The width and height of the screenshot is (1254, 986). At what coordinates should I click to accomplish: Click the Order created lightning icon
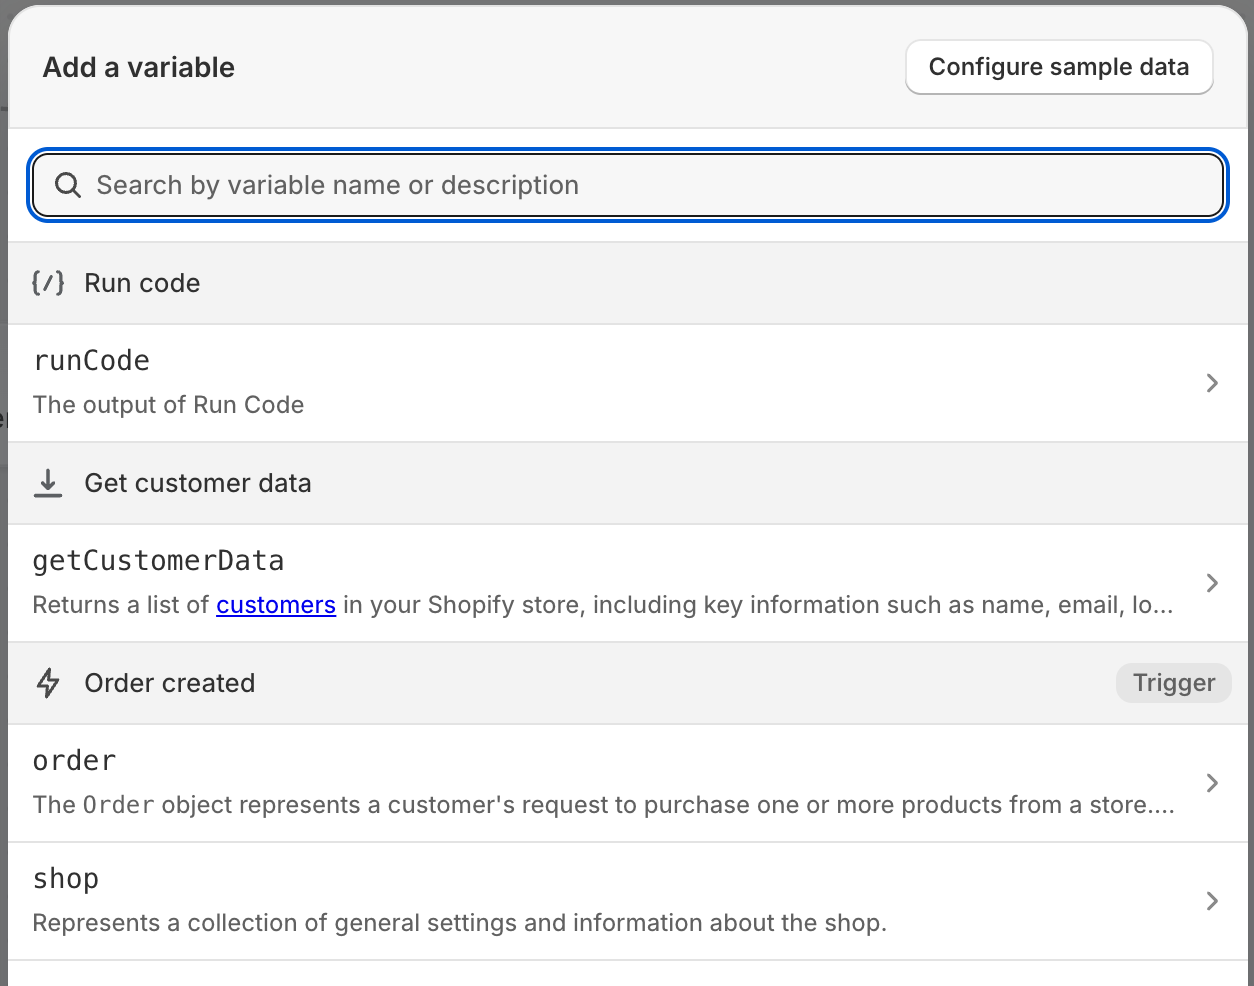point(48,683)
